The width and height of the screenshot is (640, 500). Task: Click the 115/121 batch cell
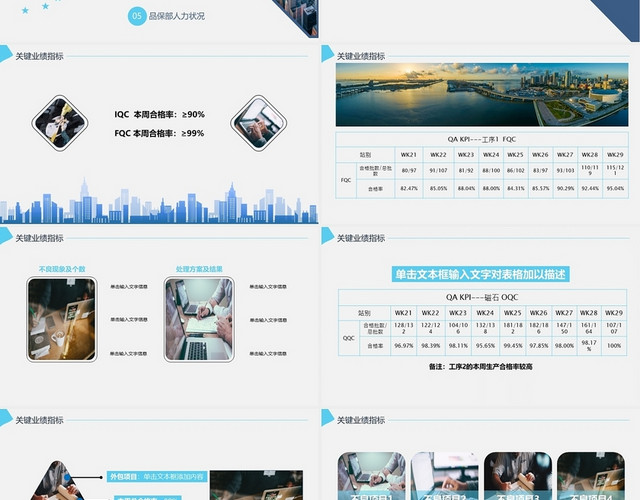click(615, 171)
